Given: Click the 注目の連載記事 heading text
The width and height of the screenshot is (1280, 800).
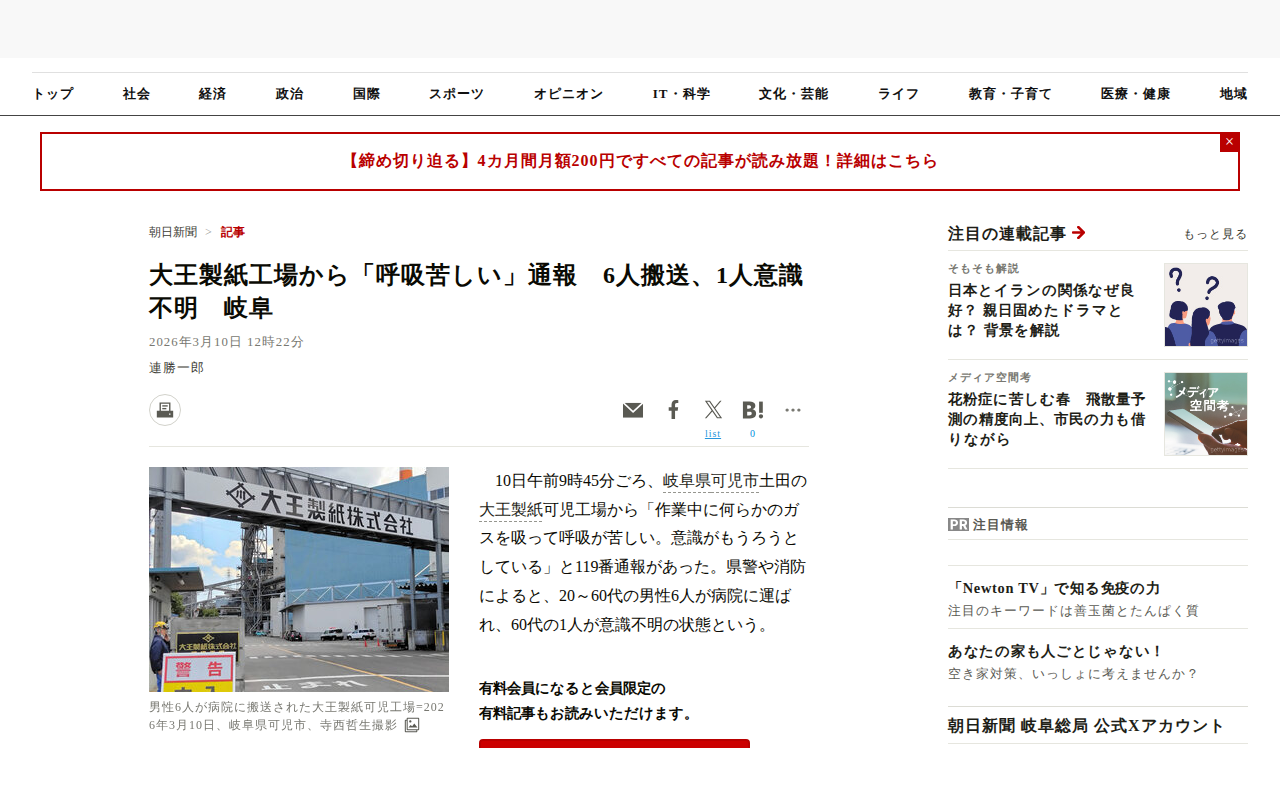Looking at the screenshot, I should 1007,234.
